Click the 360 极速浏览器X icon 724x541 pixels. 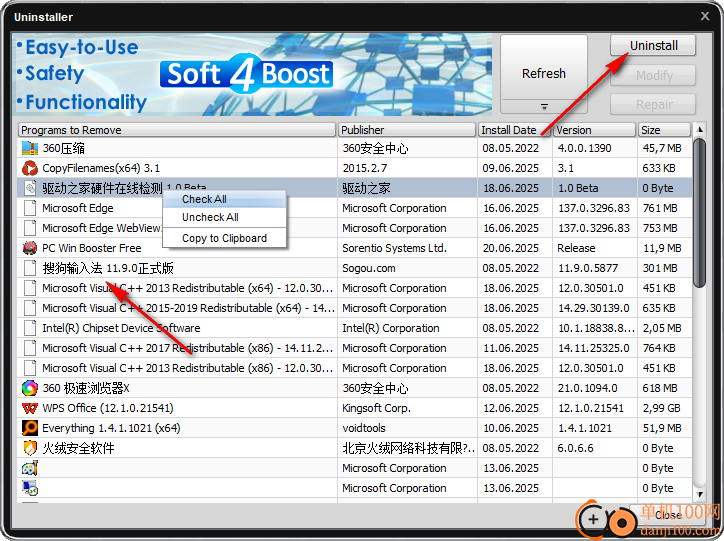pos(30,388)
